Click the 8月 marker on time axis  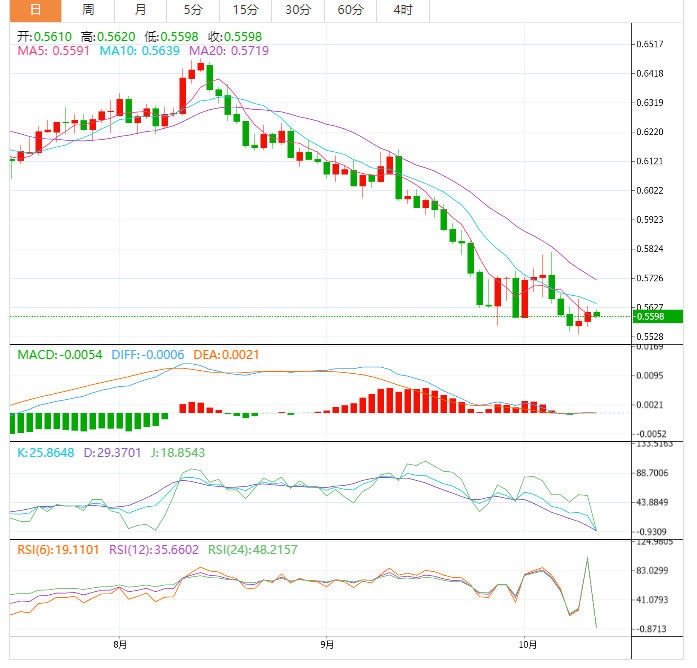point(120,644)
